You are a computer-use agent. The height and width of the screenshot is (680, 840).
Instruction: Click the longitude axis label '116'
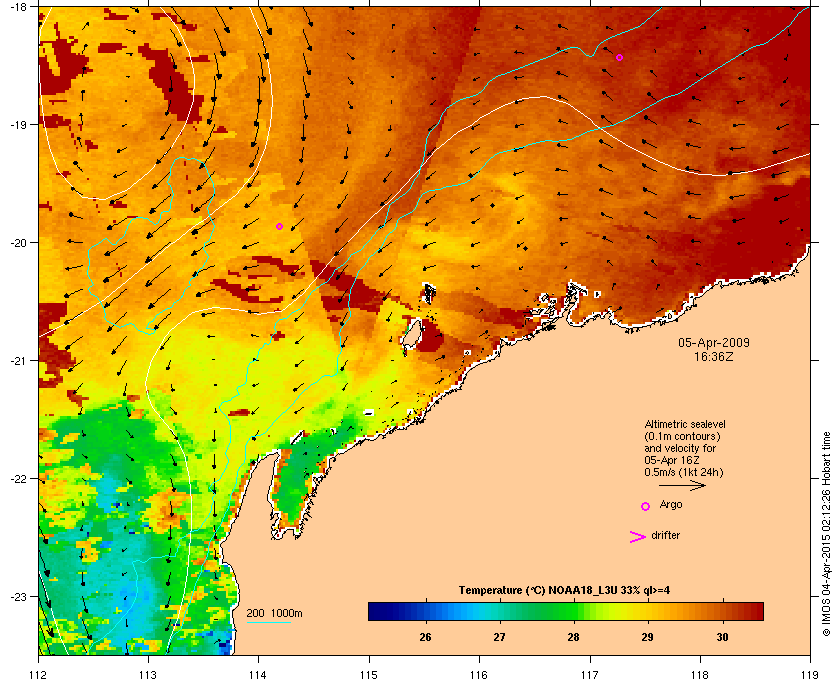479,674
